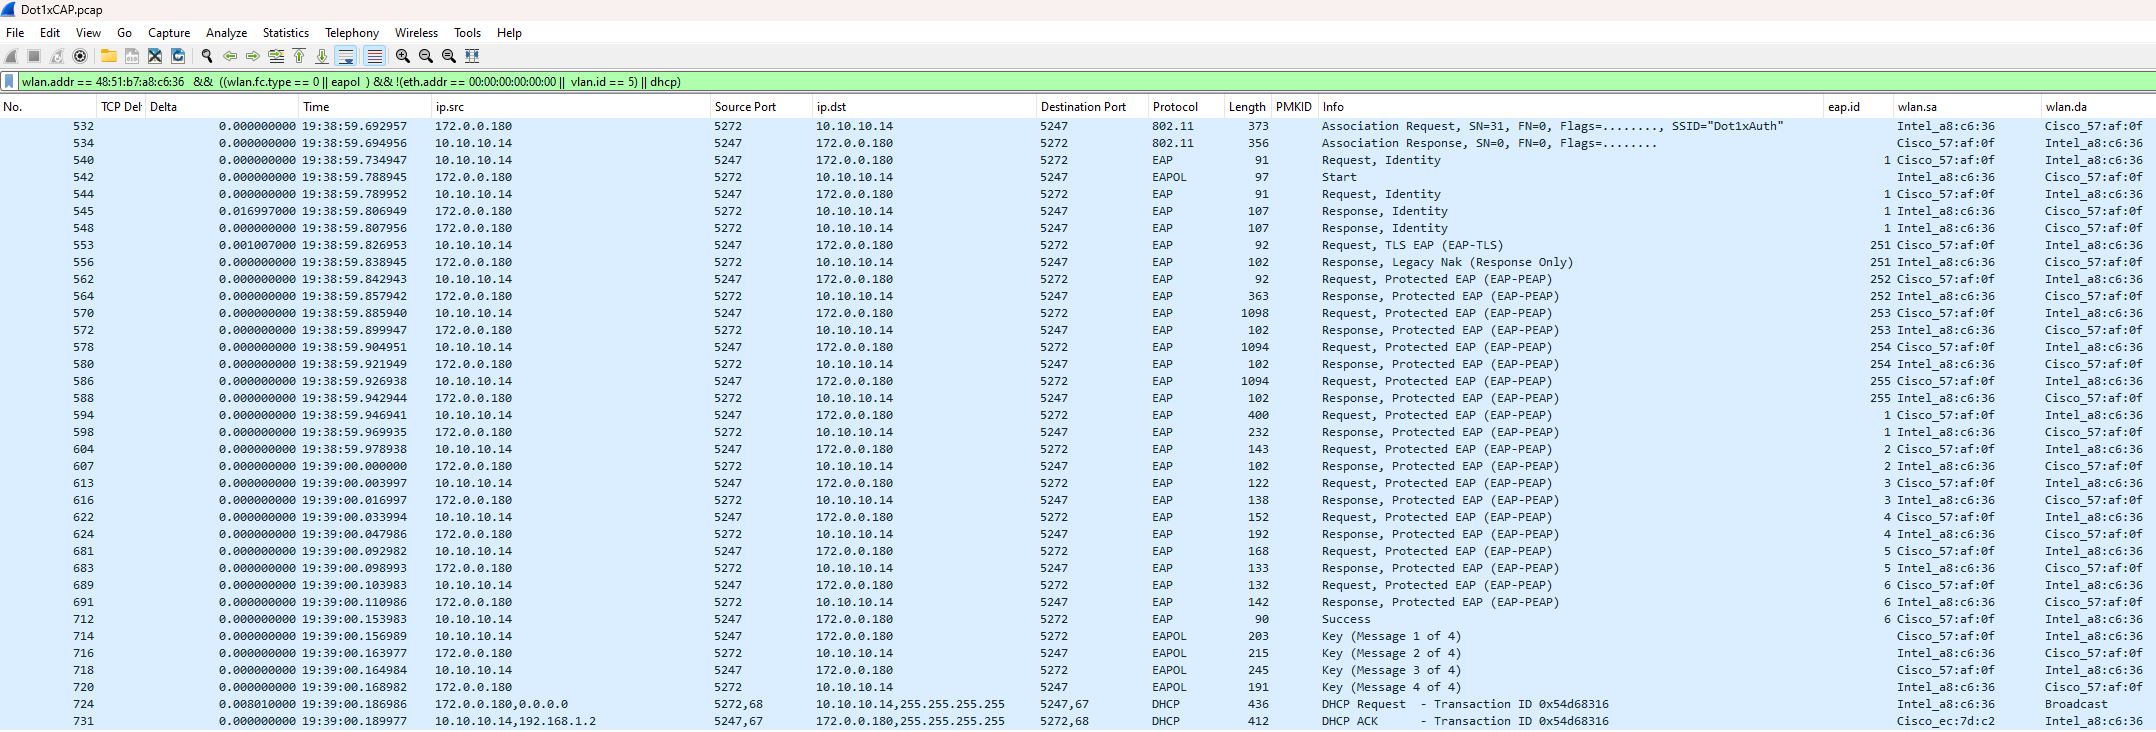
Task: Click into the display filter expression field
Action: 1000,82
